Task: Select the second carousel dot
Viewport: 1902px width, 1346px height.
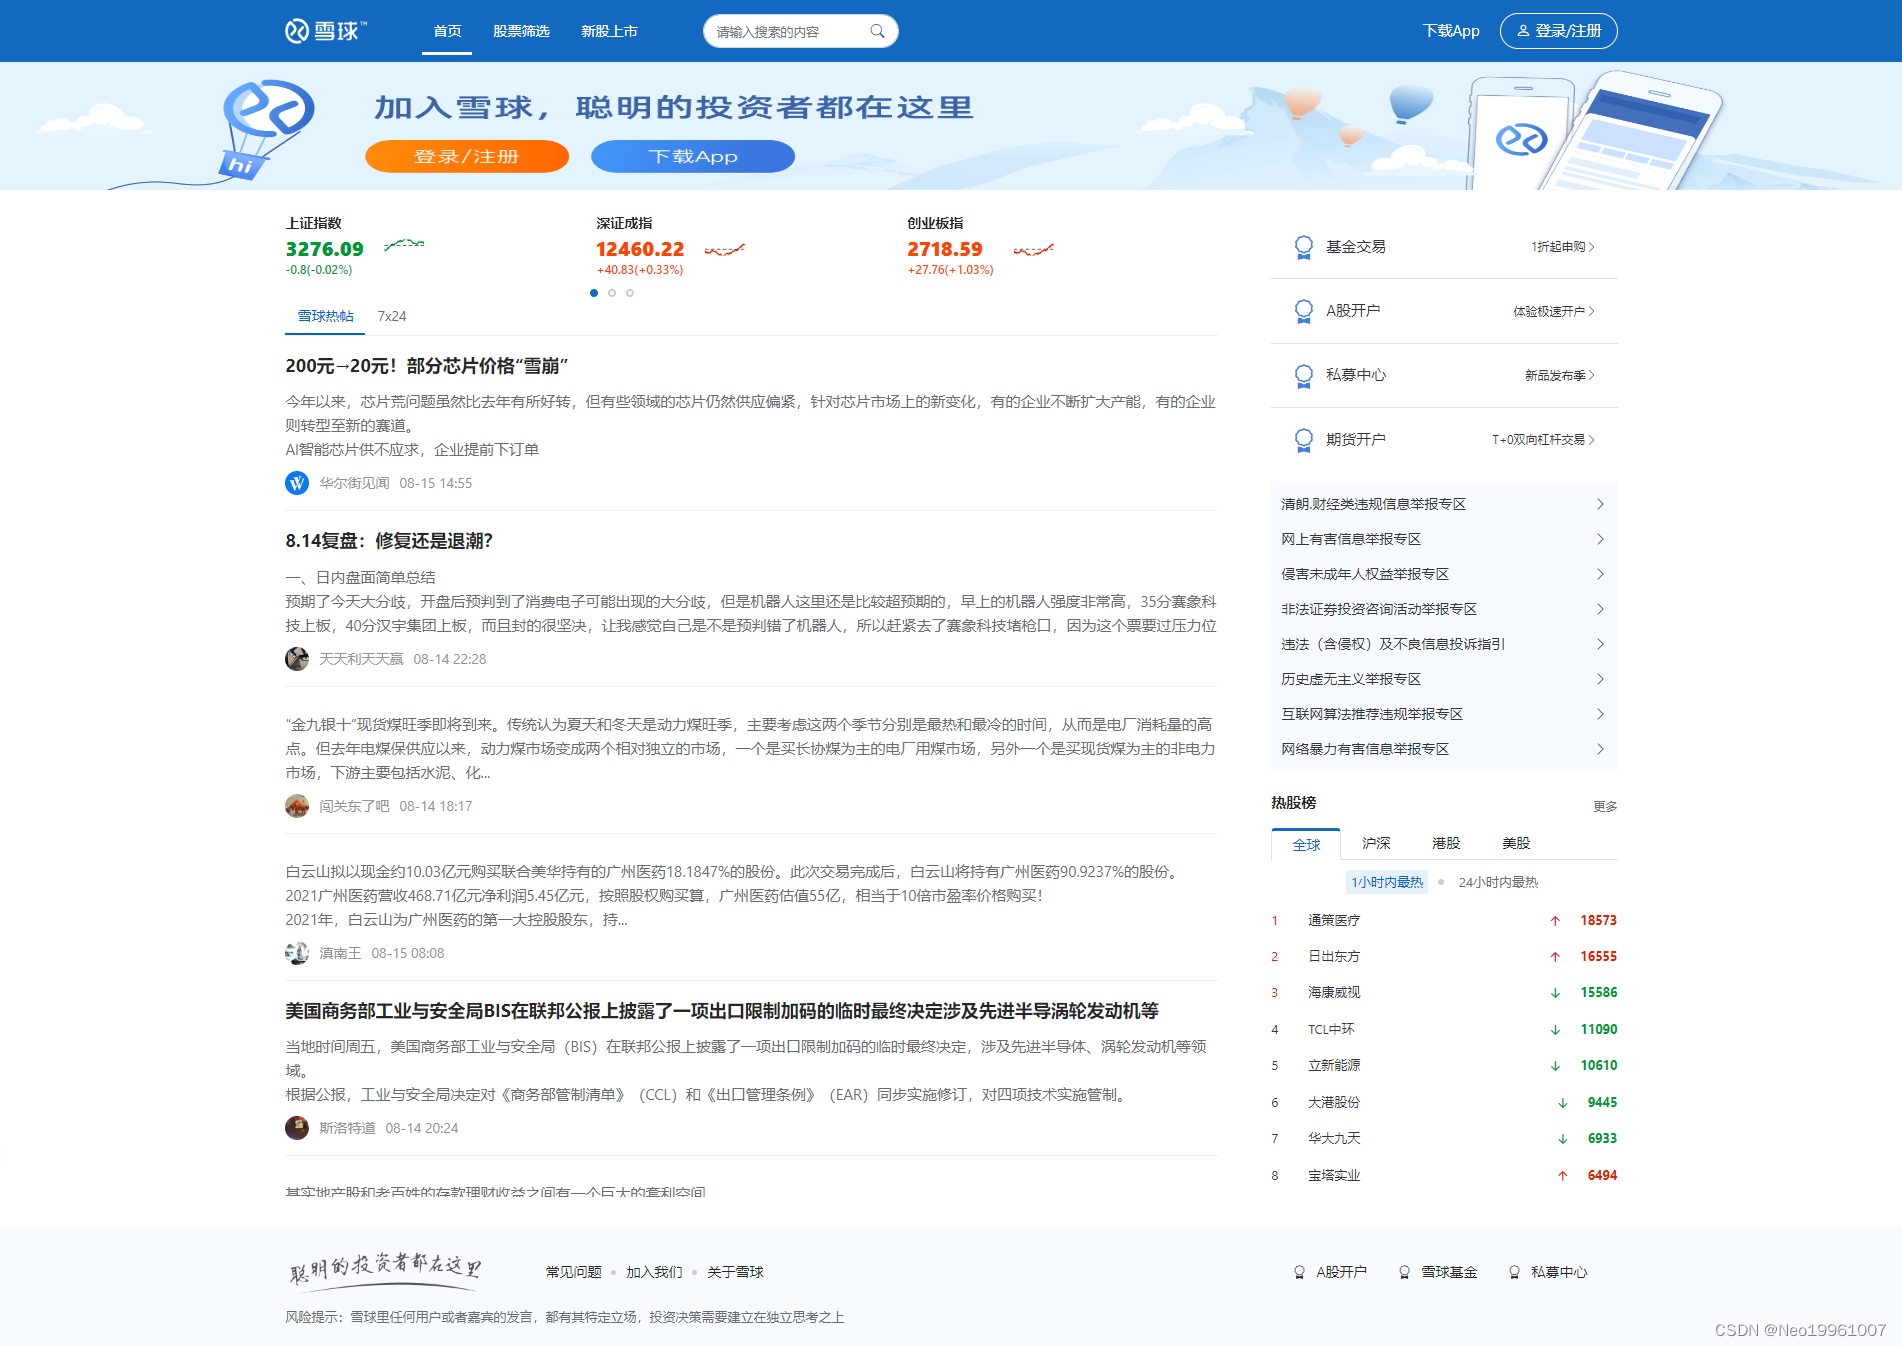Action: pyautogui.click(x=612, y=293)
